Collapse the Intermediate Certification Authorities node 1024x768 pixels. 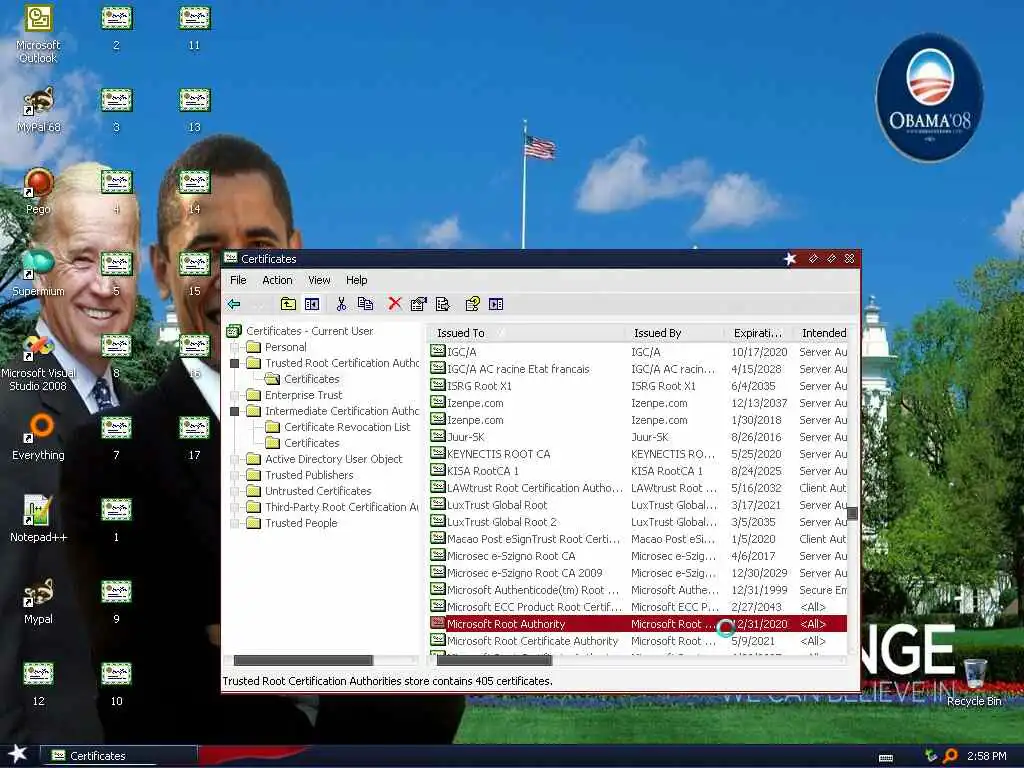234,411
